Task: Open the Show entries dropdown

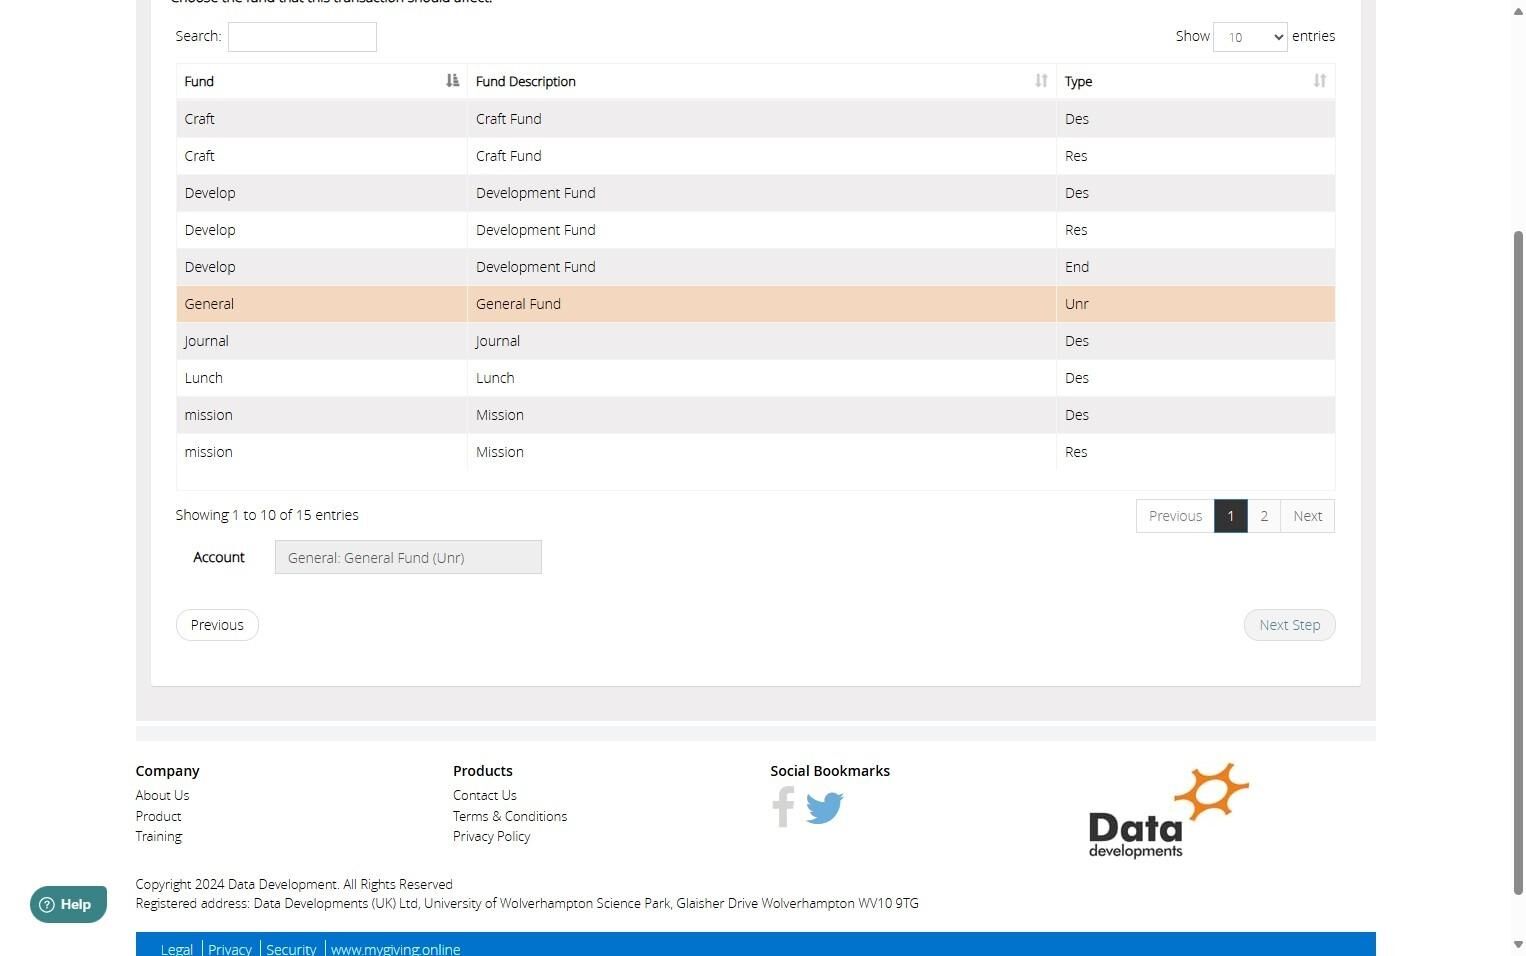Action: 1250,37
